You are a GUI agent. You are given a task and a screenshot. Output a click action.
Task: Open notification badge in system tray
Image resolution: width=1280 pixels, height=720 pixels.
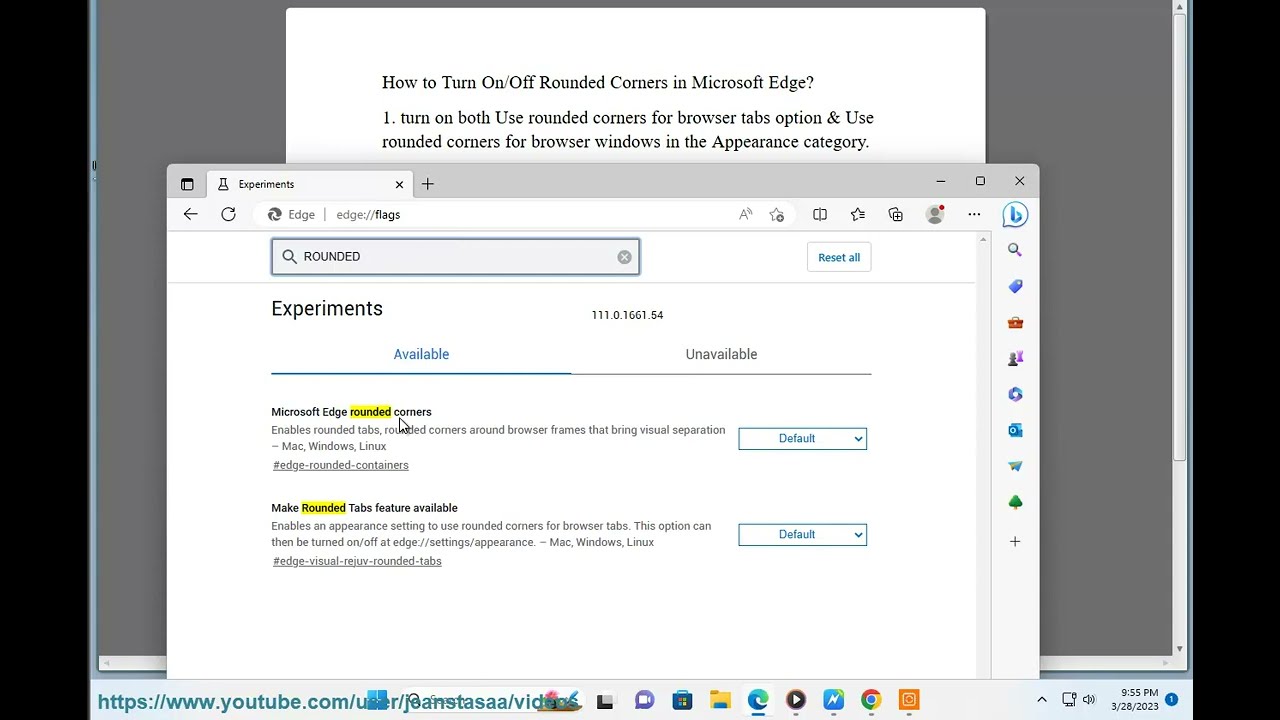click(x=1171, y=700)
